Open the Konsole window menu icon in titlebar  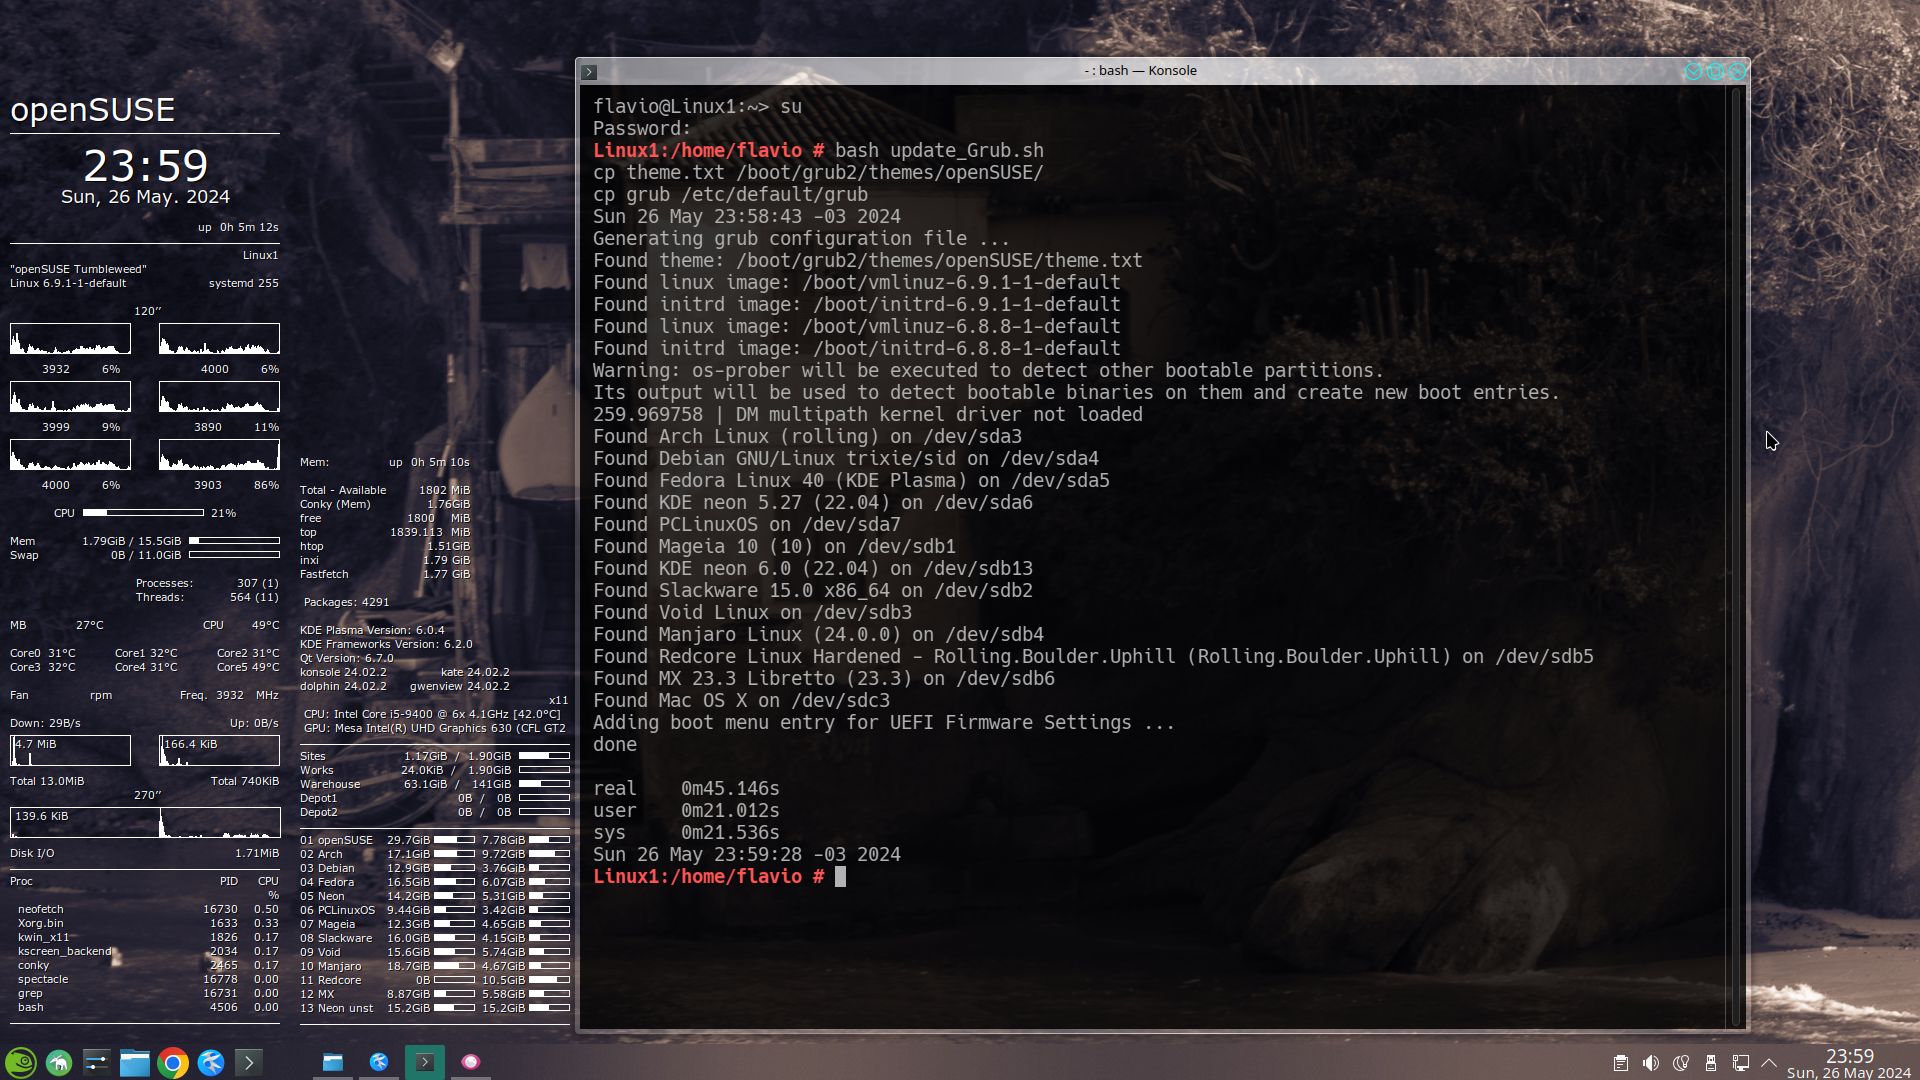589,72
